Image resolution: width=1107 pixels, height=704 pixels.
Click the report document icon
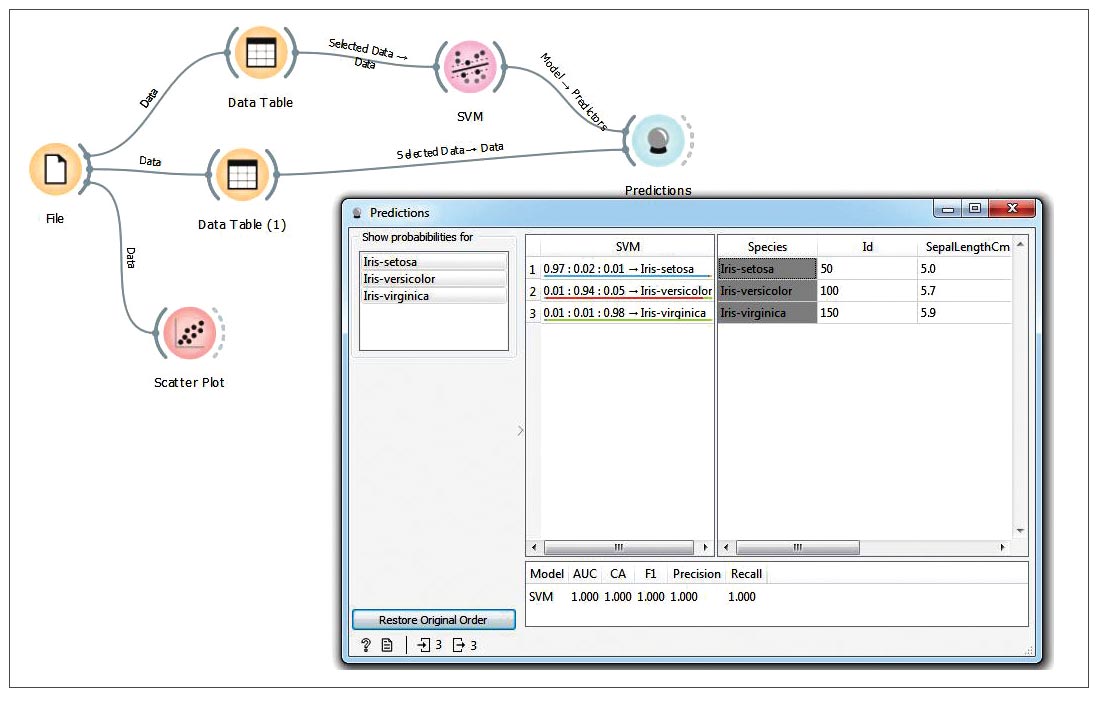pos(387,645)
